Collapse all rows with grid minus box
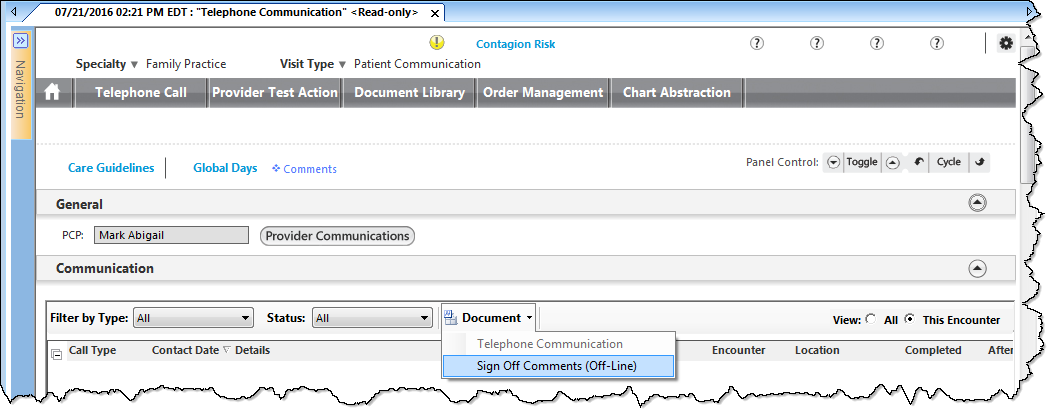 [x=57, y=354]
